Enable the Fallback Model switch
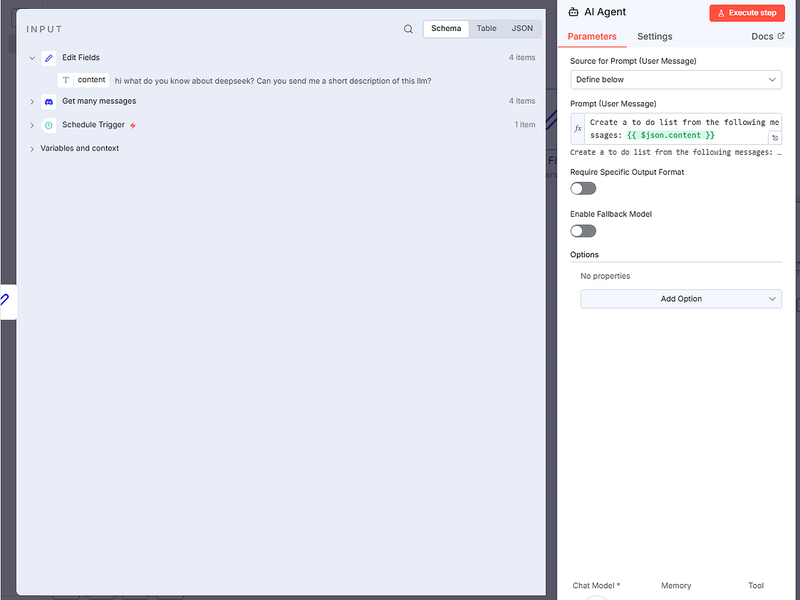 tap(583, 231)
